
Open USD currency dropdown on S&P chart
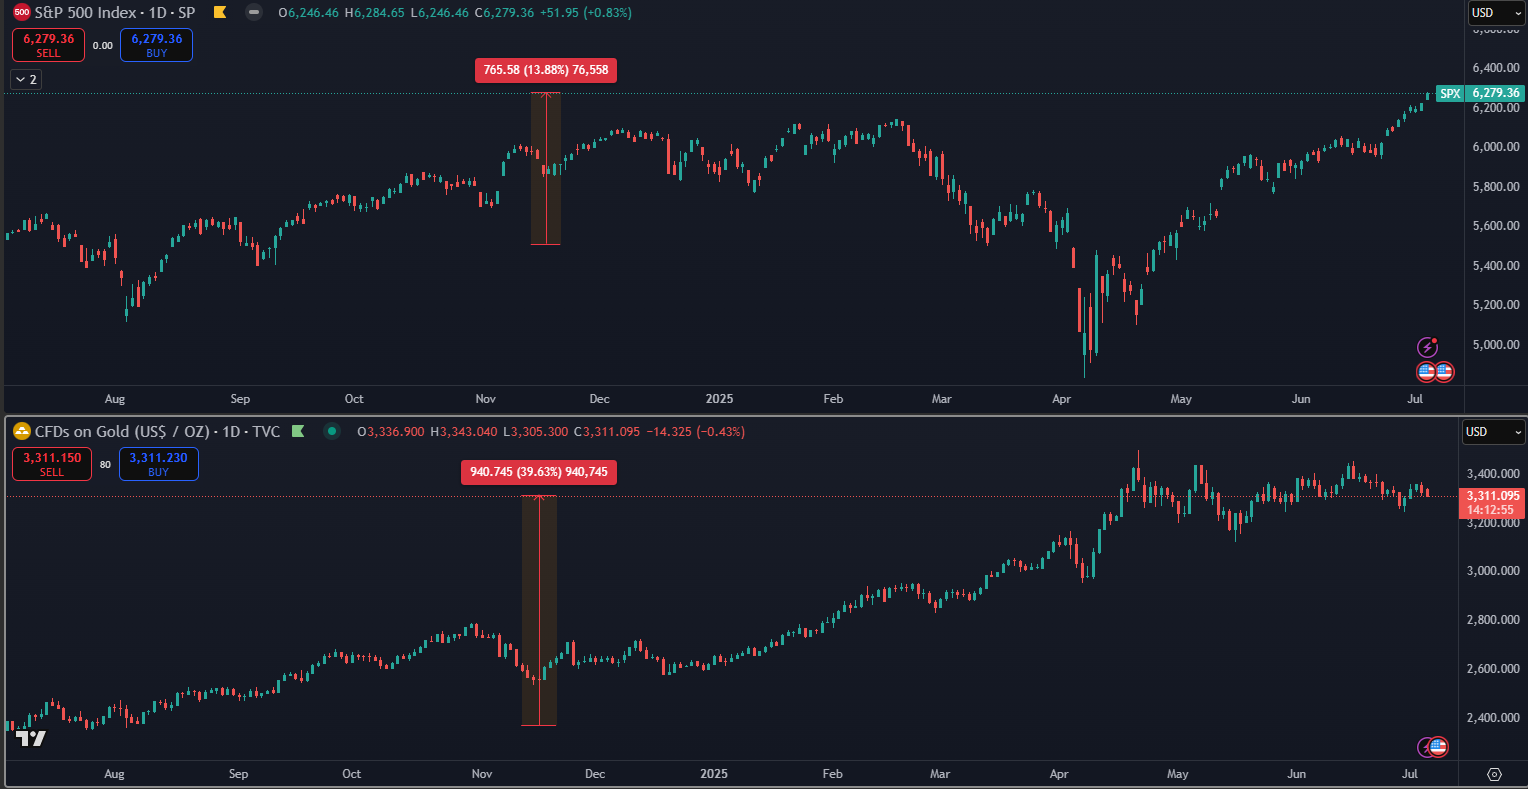pyautogui.click(x=1496, y=13)
